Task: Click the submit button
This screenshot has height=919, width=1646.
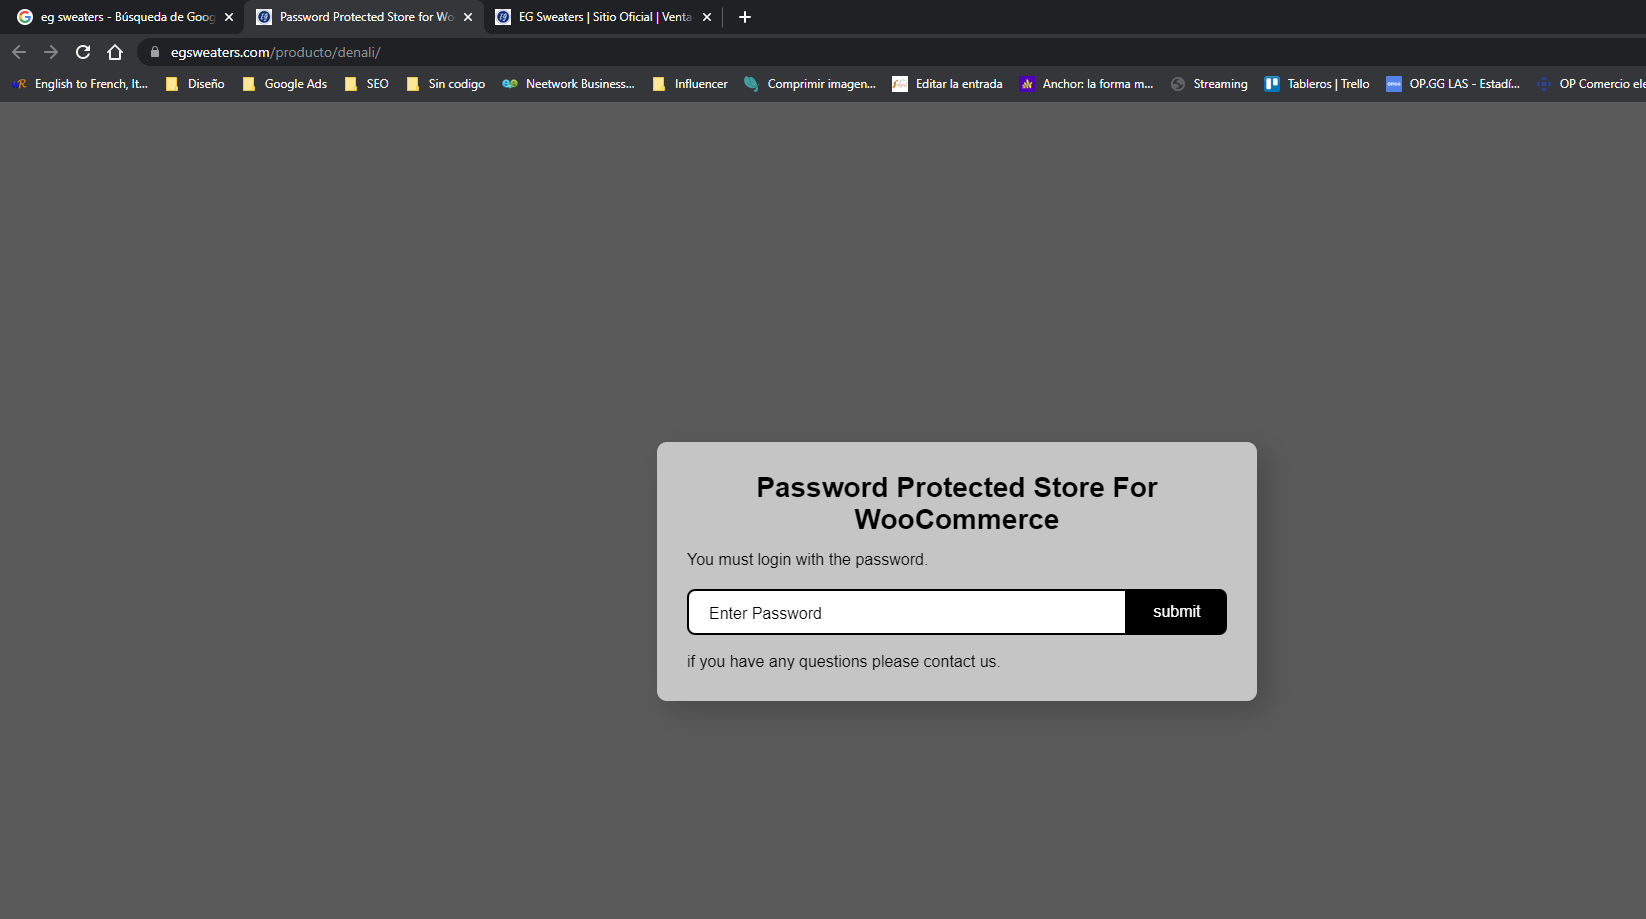Action: (1176, 612)
